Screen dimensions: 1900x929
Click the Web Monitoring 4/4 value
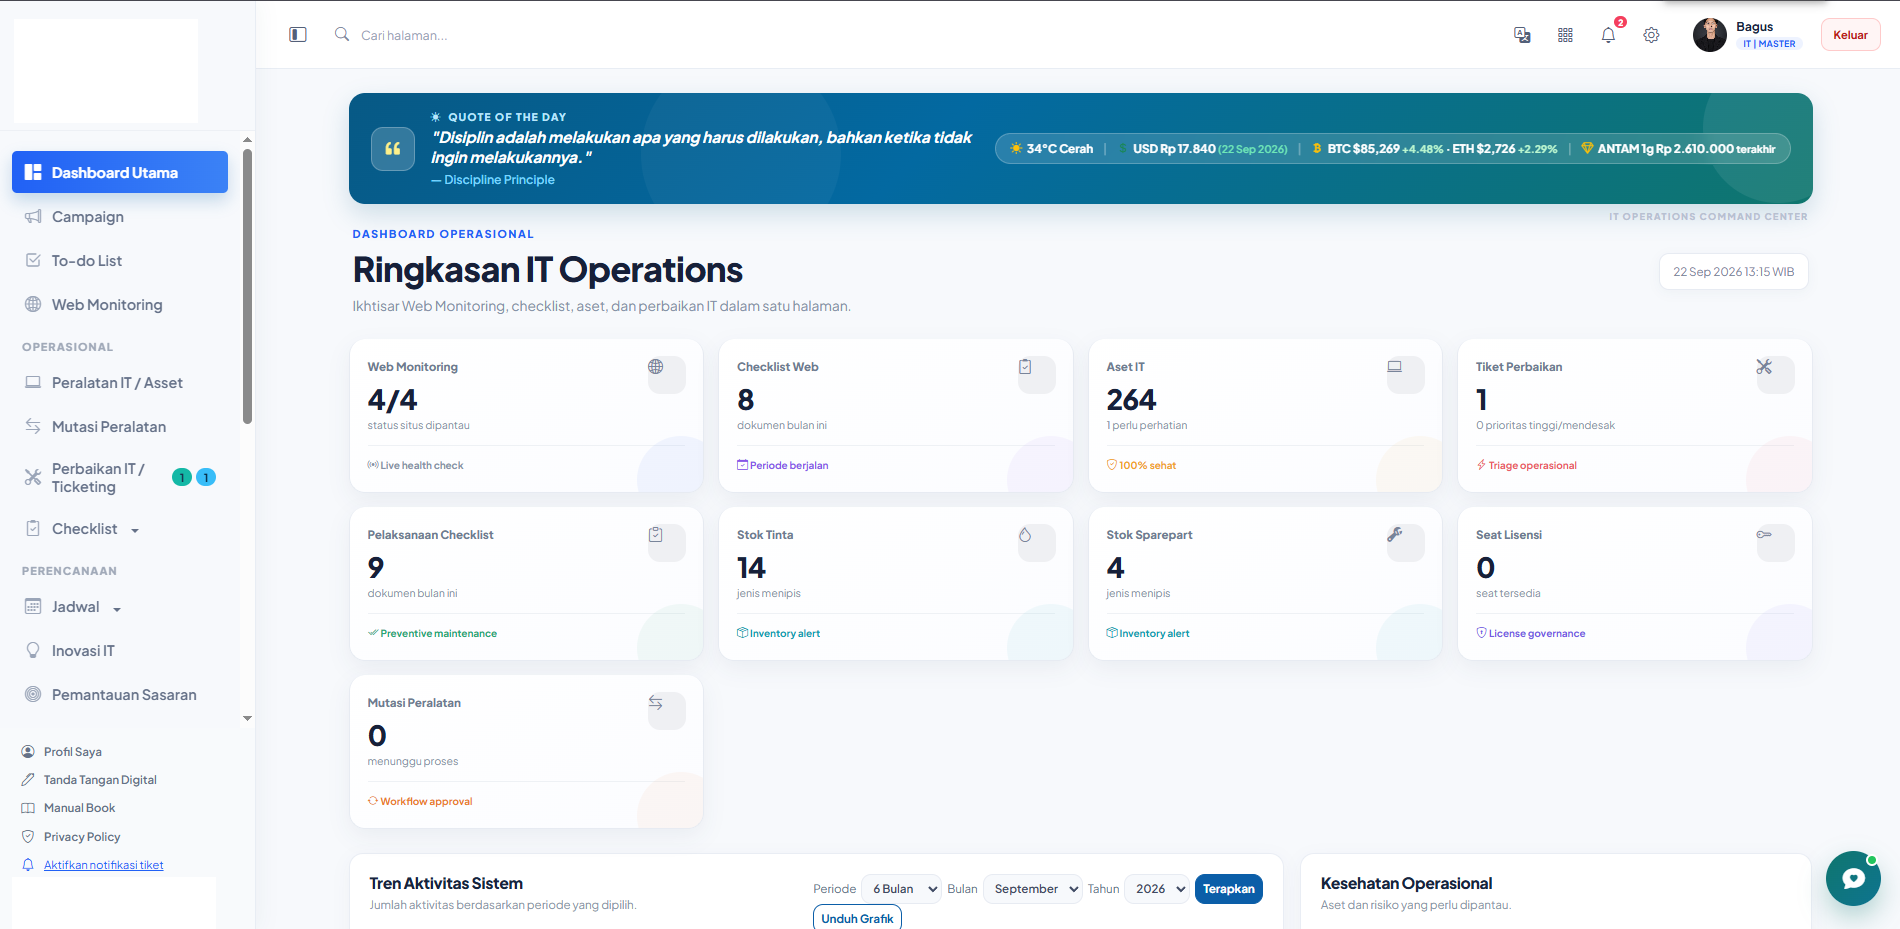[x=393, y=400]
